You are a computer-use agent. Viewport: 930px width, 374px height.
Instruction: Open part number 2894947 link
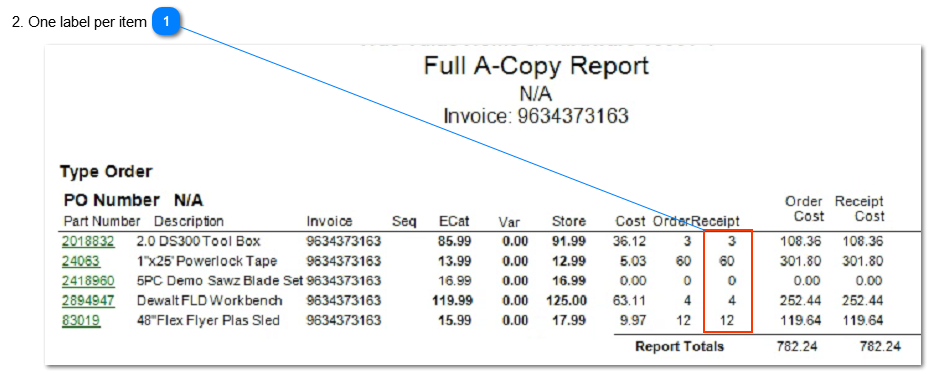[88, 301]
